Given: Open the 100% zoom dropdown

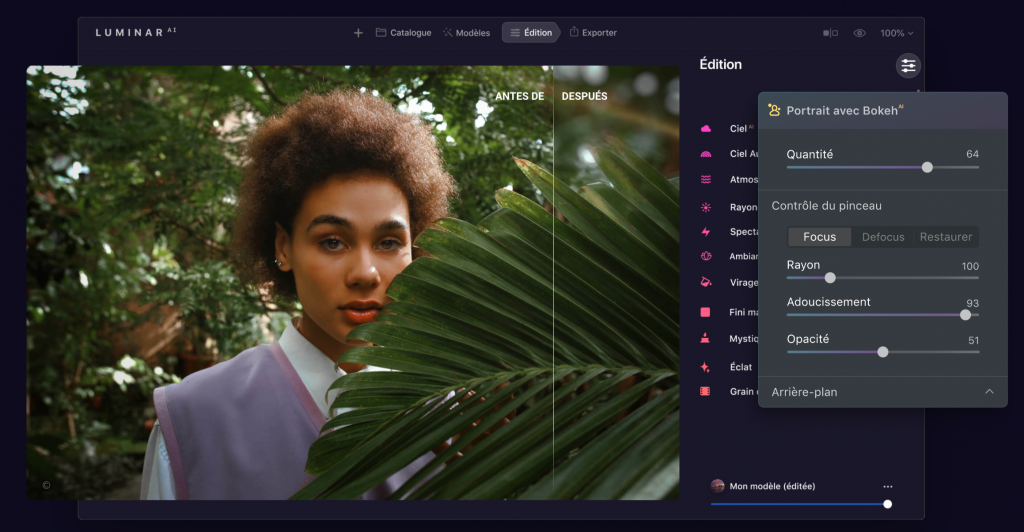Looking at the screenshot, I should 896,33.
